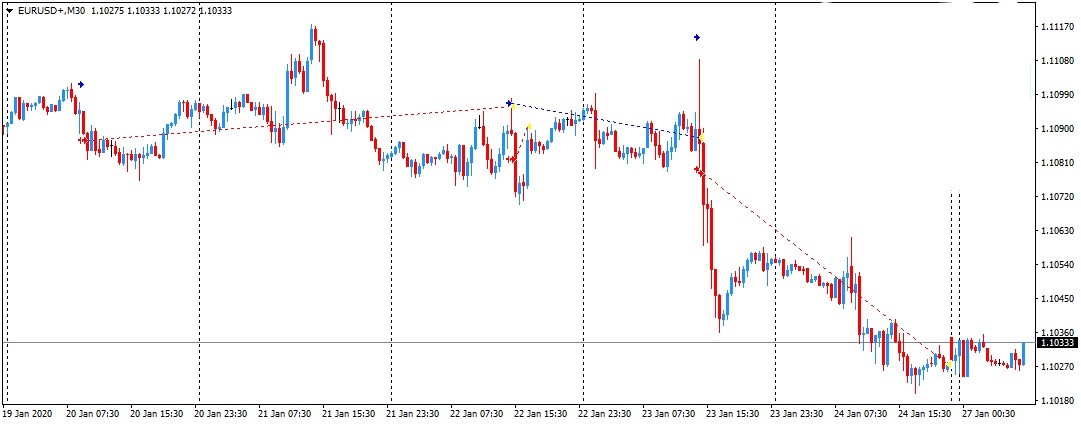The height and width of the screenshot is (424, 1081).
Task: Click price axis label 1.10900
Action: 1058,128
